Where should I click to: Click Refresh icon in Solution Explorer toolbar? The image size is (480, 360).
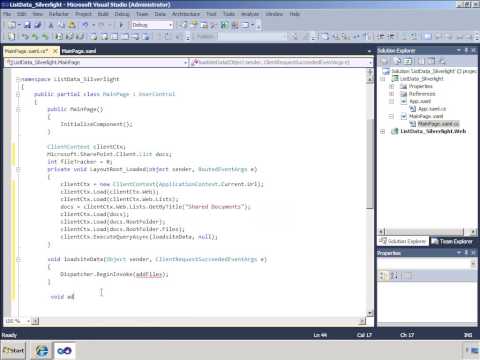pyautogui.click(x=408, y=61)
